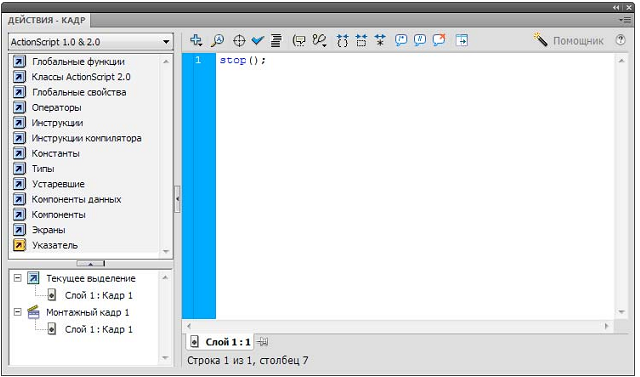This screenshot has width=640, height=377.
Task: Open Компоненты category
Action: (x=59, y=215)
